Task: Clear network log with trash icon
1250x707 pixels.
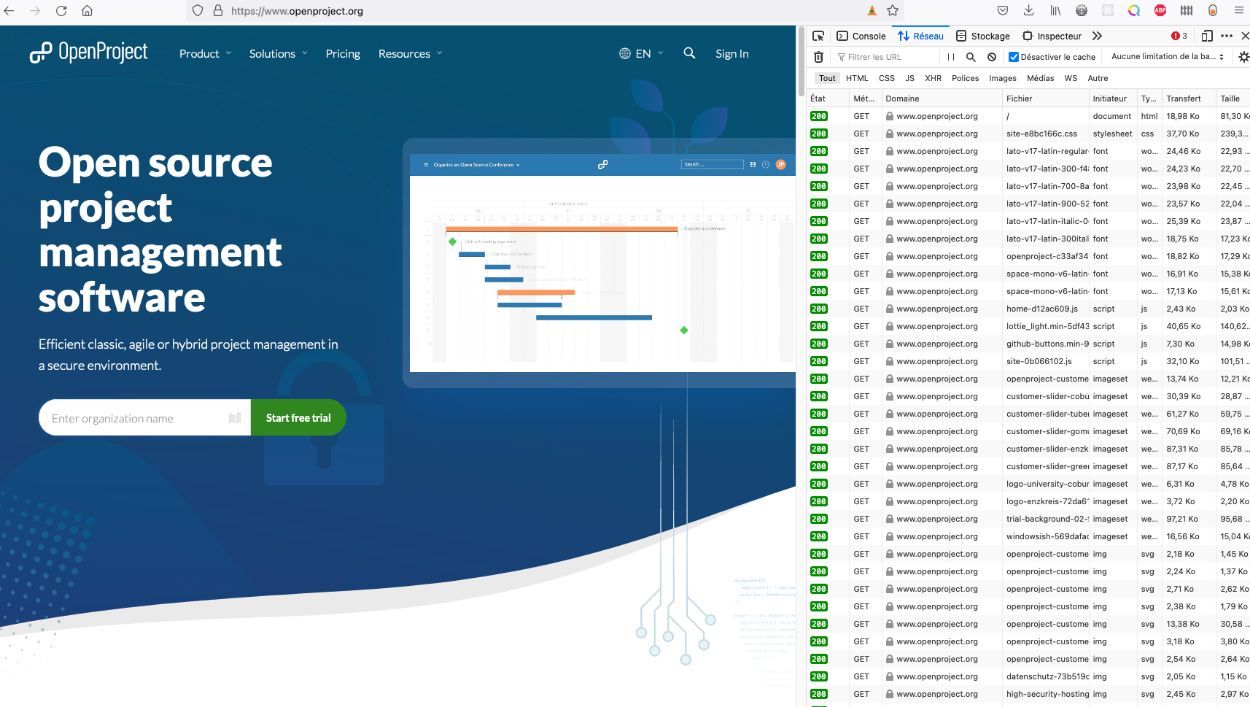Action: [x=818, y=57]
